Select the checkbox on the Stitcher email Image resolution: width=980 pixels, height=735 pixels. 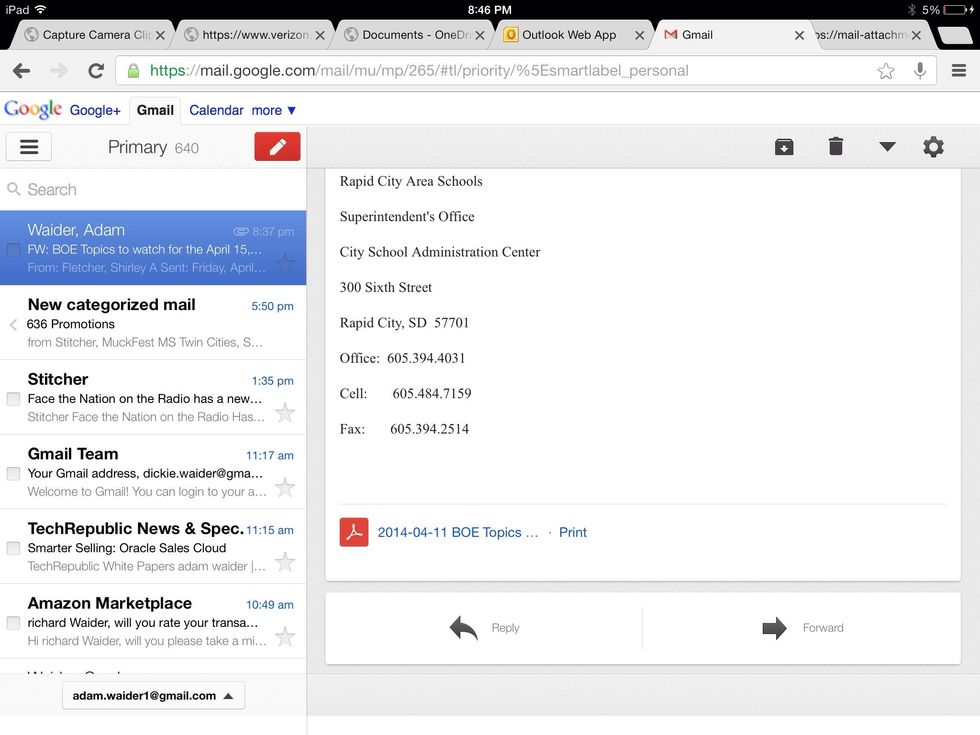click(14, 400)
